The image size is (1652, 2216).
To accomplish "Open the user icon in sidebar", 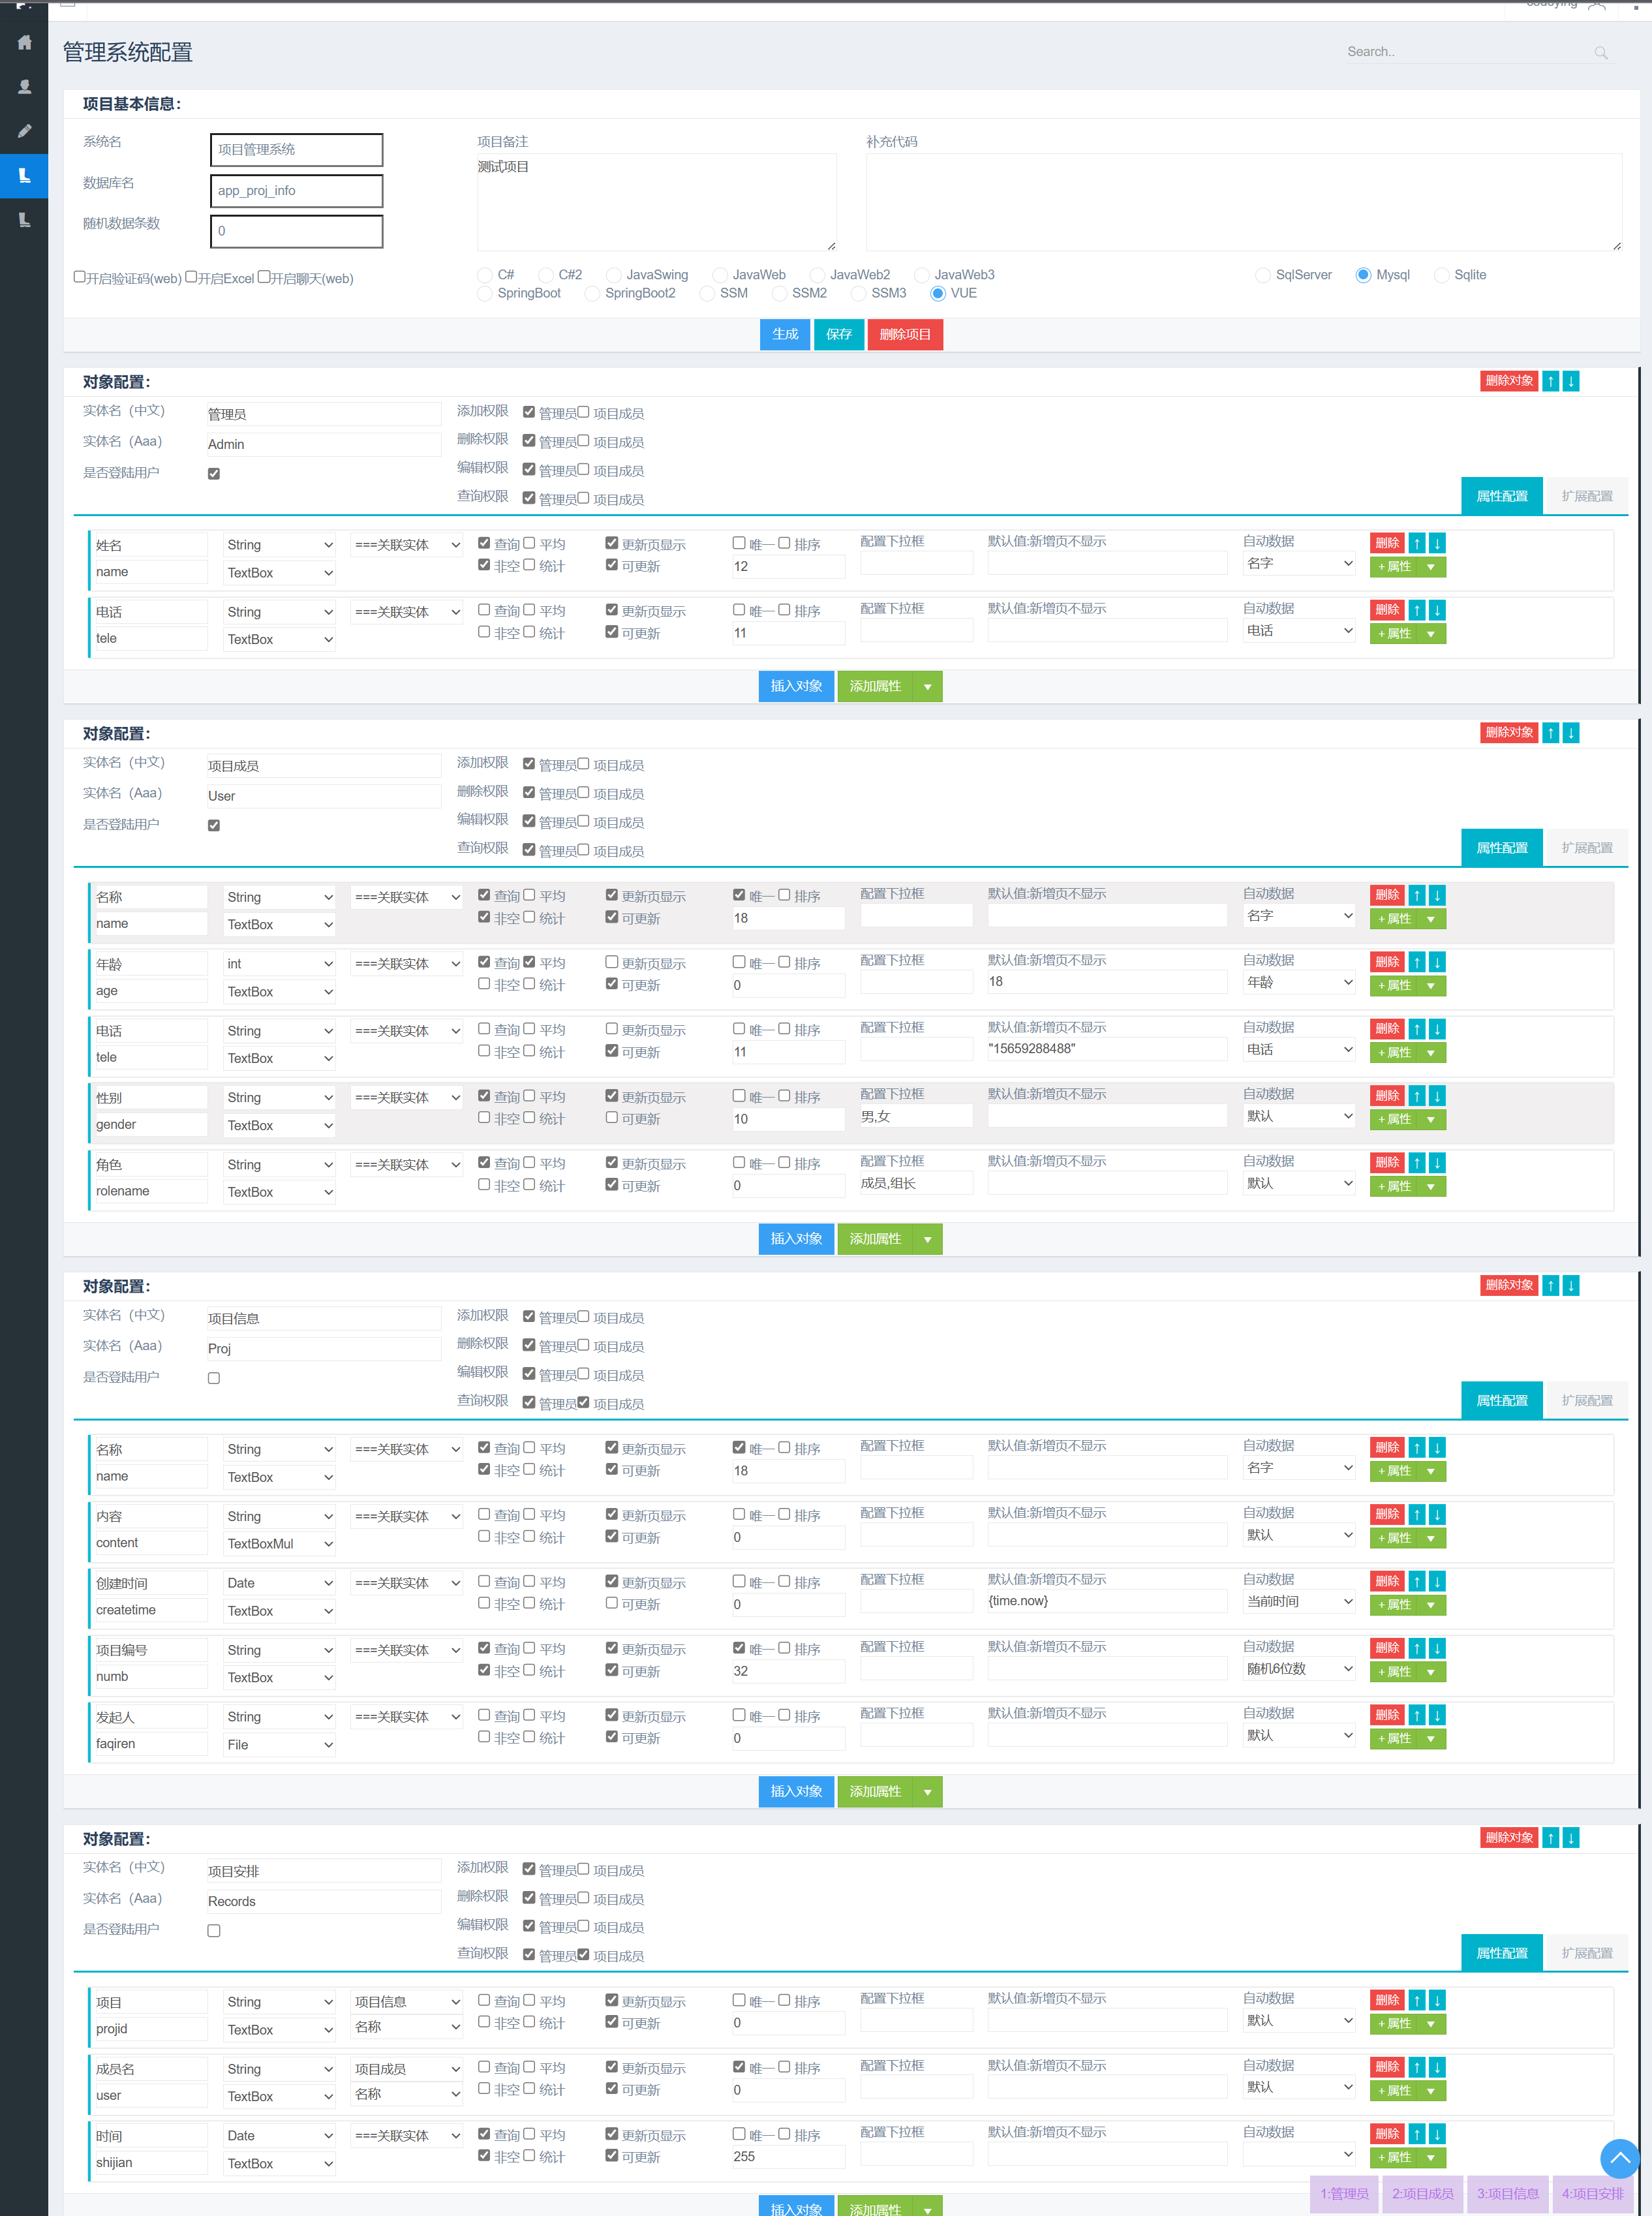I will (24, 87).
